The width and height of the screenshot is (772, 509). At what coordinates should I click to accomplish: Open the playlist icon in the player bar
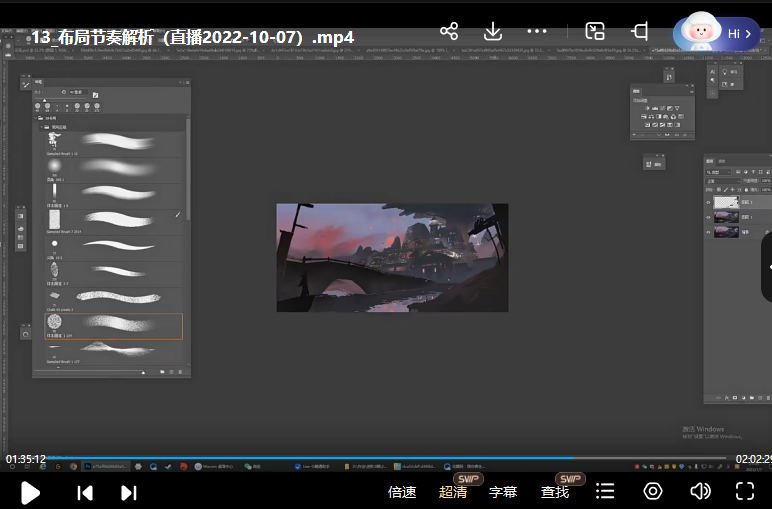(605, 491)
